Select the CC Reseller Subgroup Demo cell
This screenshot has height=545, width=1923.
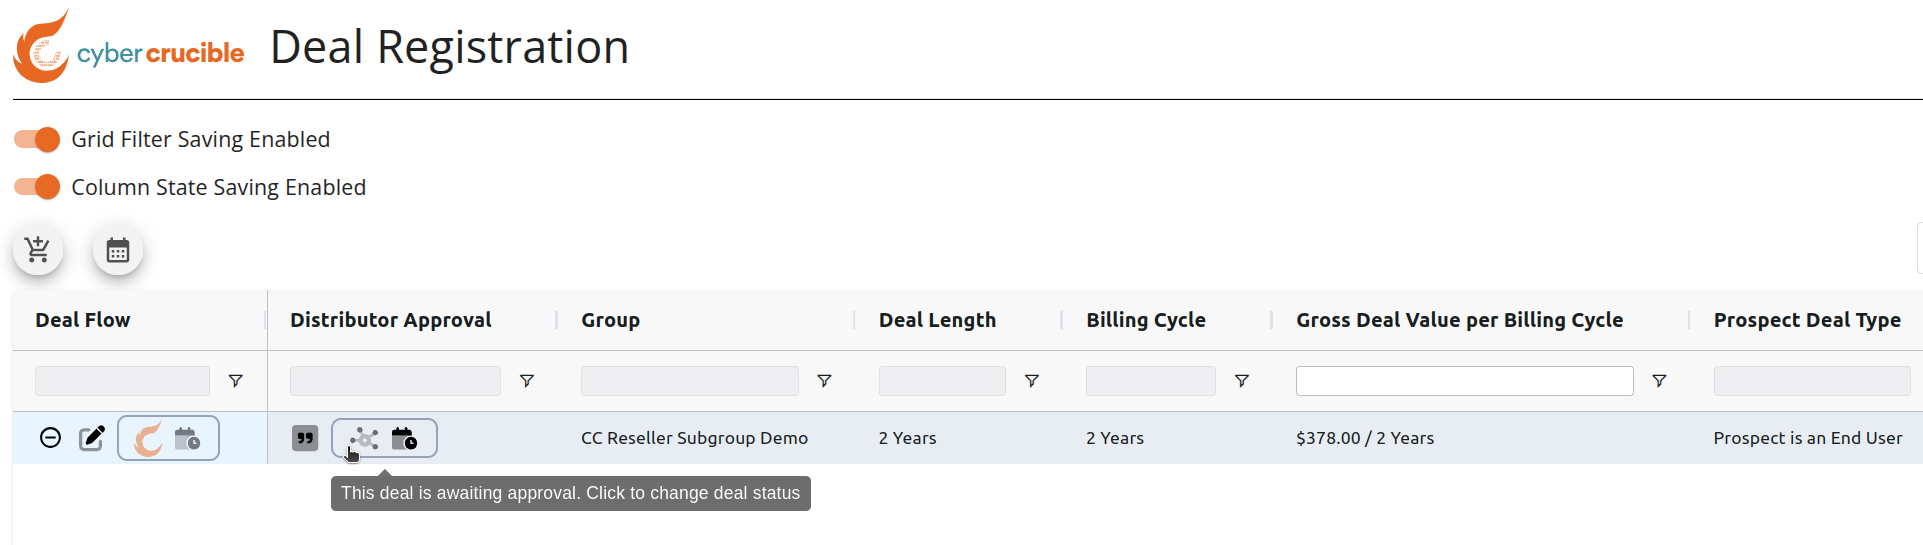pyautogui.click(x=694, y=438)
